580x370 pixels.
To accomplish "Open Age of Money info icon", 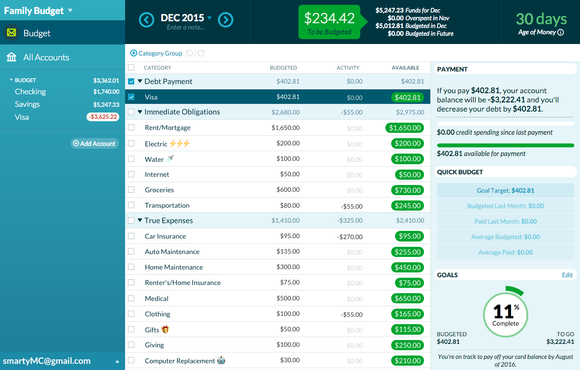I will tap(561, 33).
